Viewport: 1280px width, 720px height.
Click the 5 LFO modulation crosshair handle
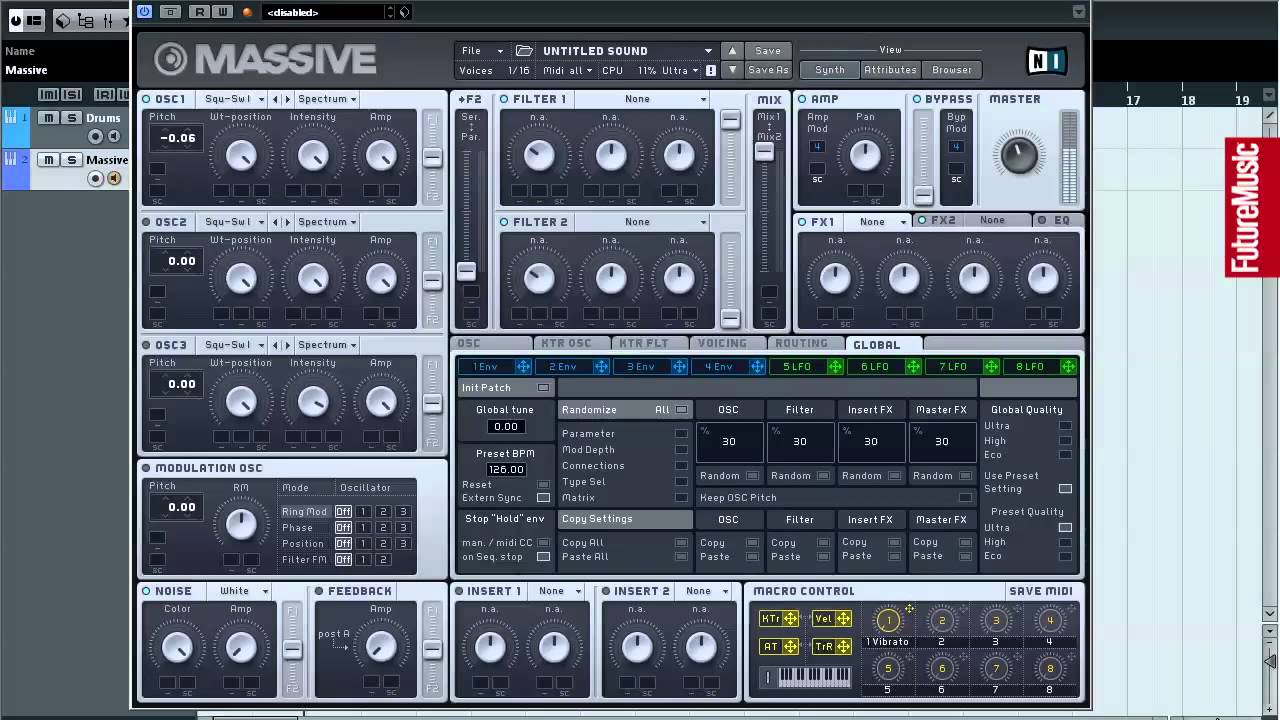click(835, 367)
